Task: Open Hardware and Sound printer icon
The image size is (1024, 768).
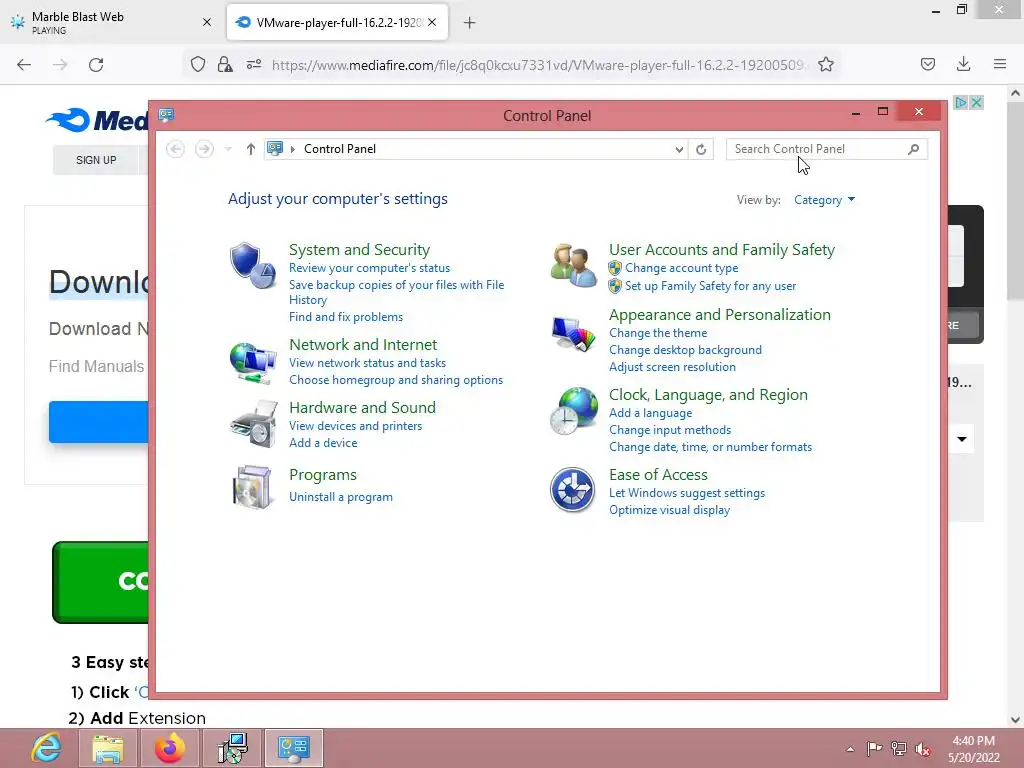Action: [253, 424]
